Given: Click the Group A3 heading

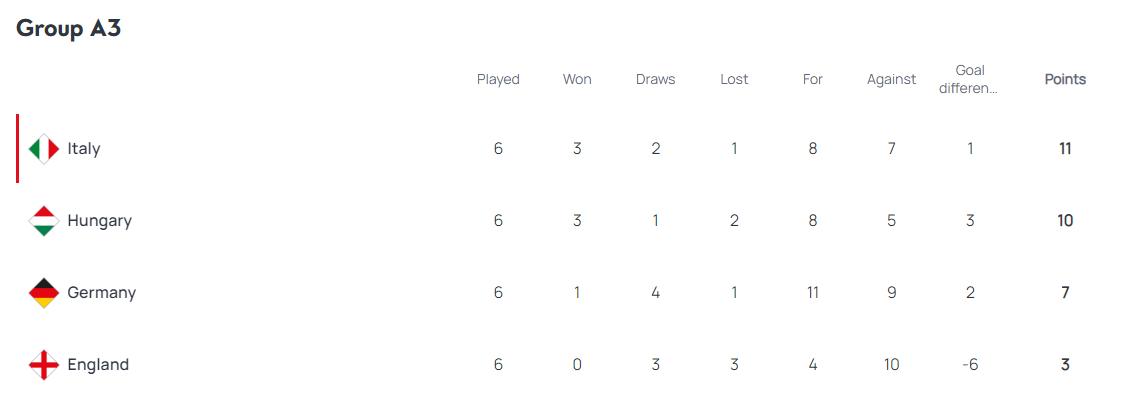Looking at the screenshot, I should point(69,28).
